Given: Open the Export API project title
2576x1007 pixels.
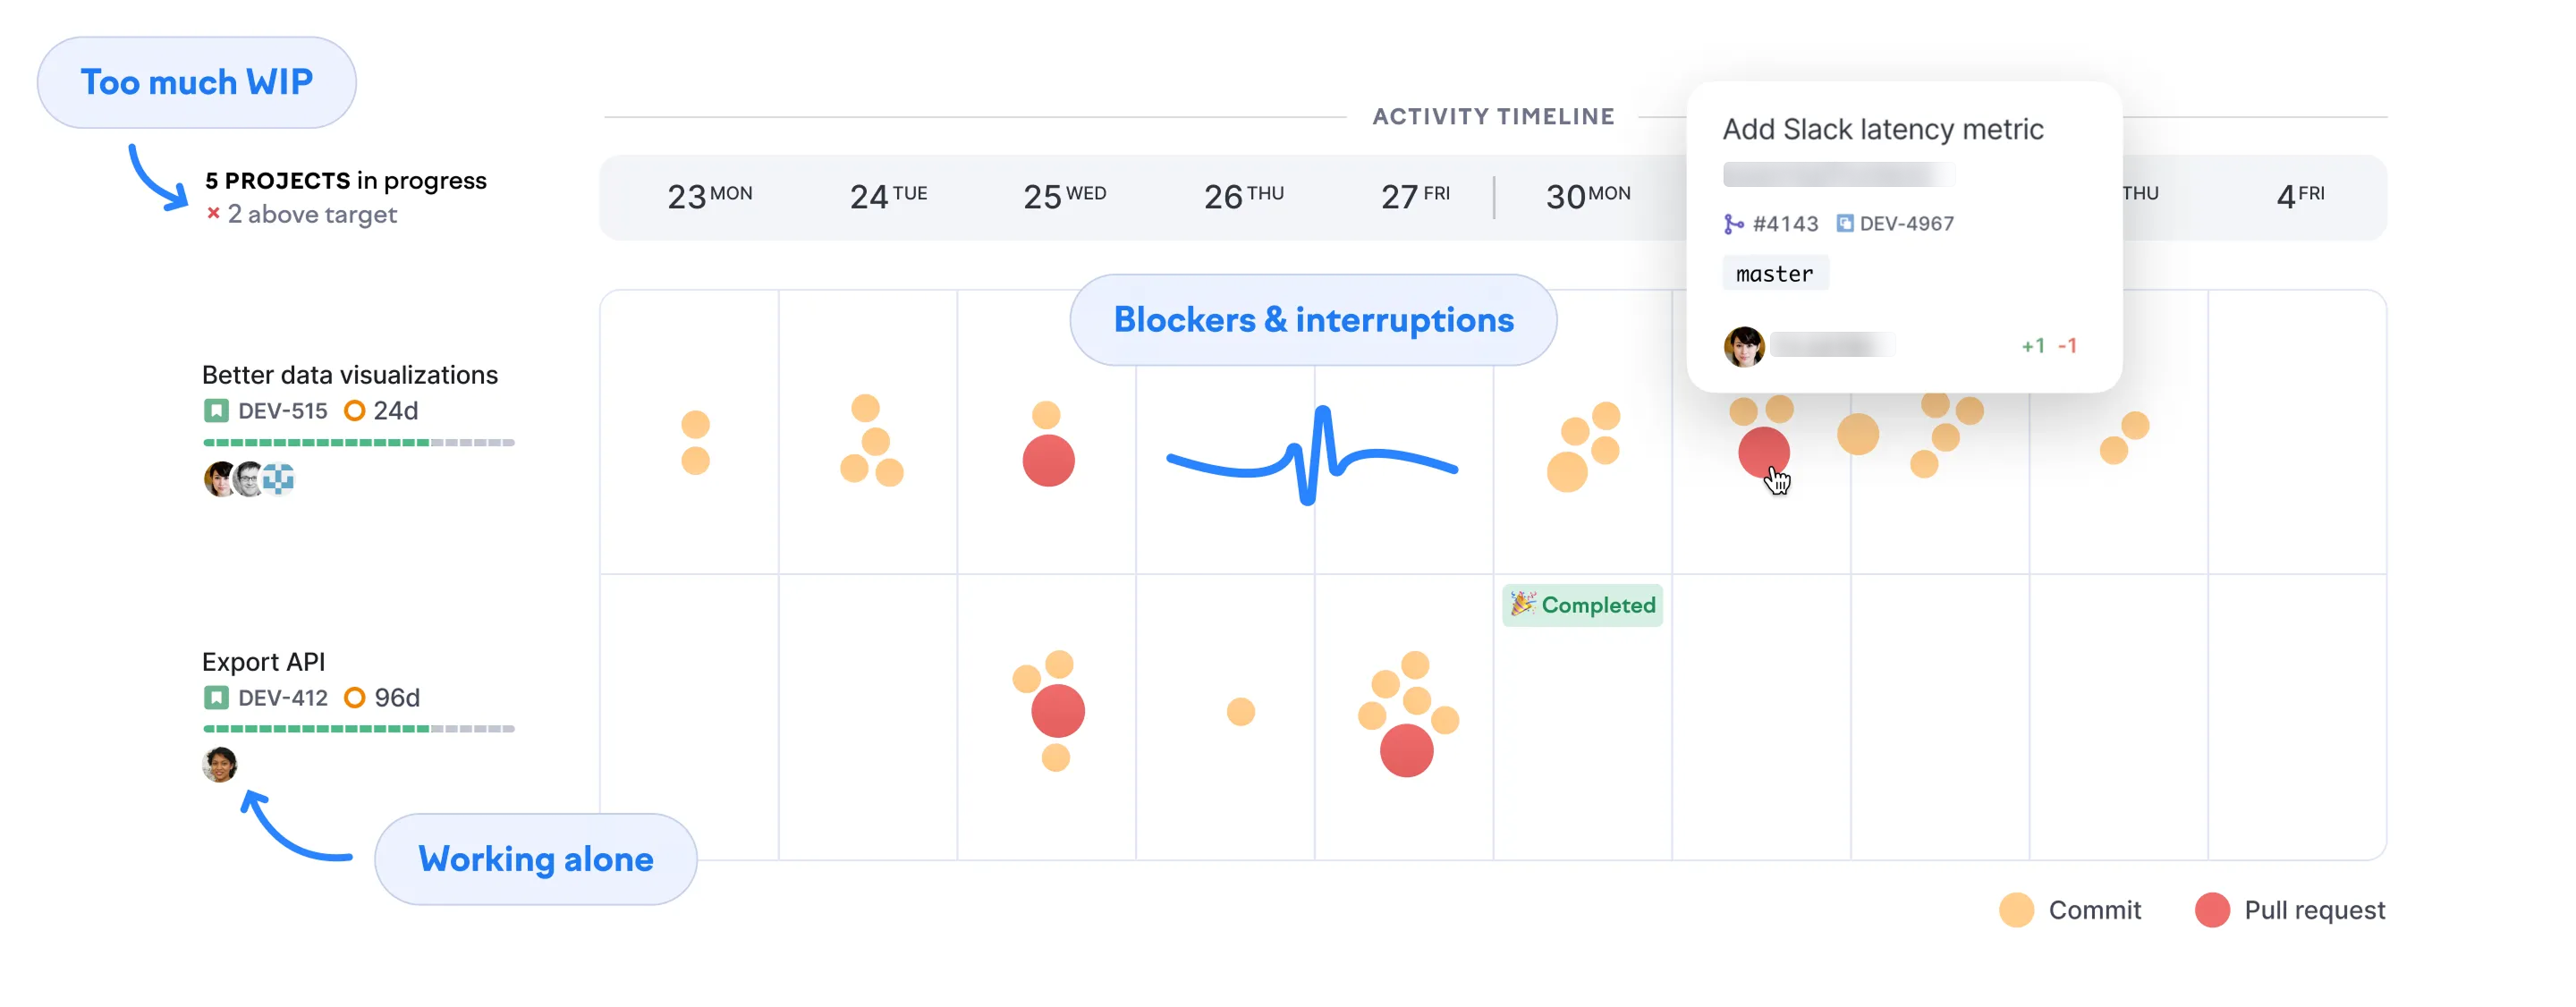Looking at the screenshot, I should click(x=263, y=662).
